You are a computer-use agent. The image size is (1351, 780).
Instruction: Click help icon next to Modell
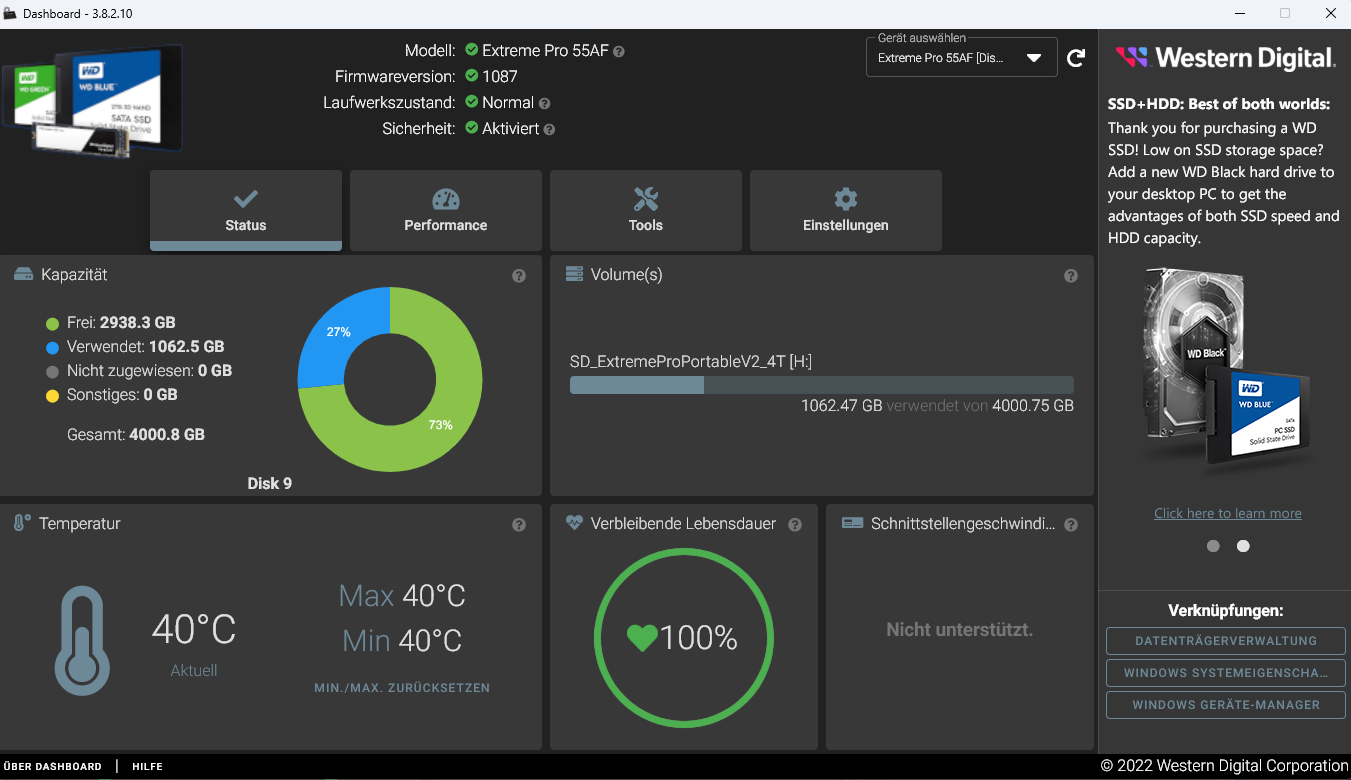[x=619, y=51]
